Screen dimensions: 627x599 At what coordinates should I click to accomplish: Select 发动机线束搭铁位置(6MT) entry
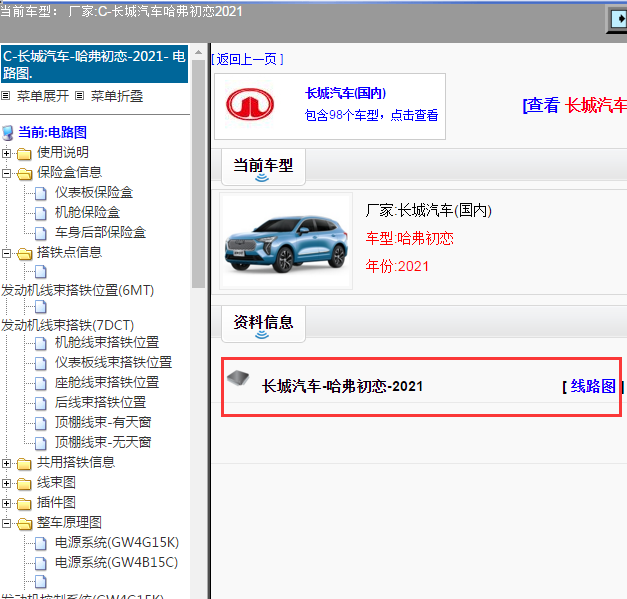pos(78,290)
